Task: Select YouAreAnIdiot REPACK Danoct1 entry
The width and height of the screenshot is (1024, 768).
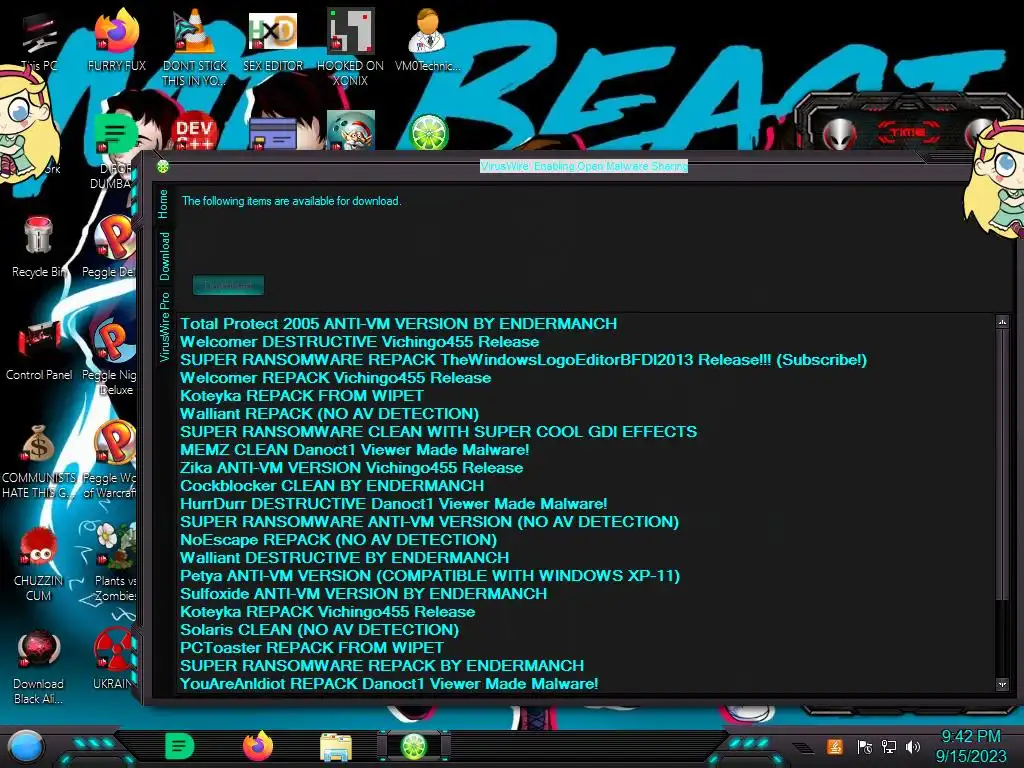Action: (389, 684)
